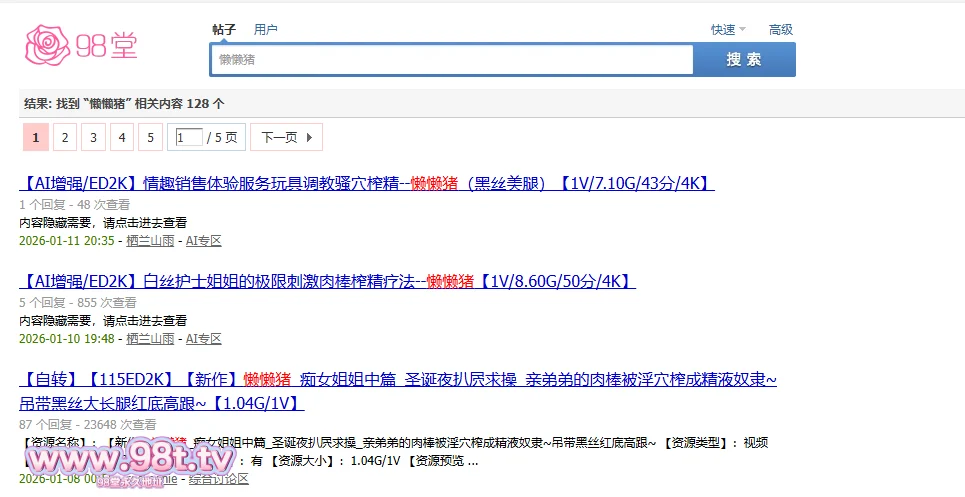Click 下一页 to load next page
965x497 pixels.
click(x=286, y=137)
